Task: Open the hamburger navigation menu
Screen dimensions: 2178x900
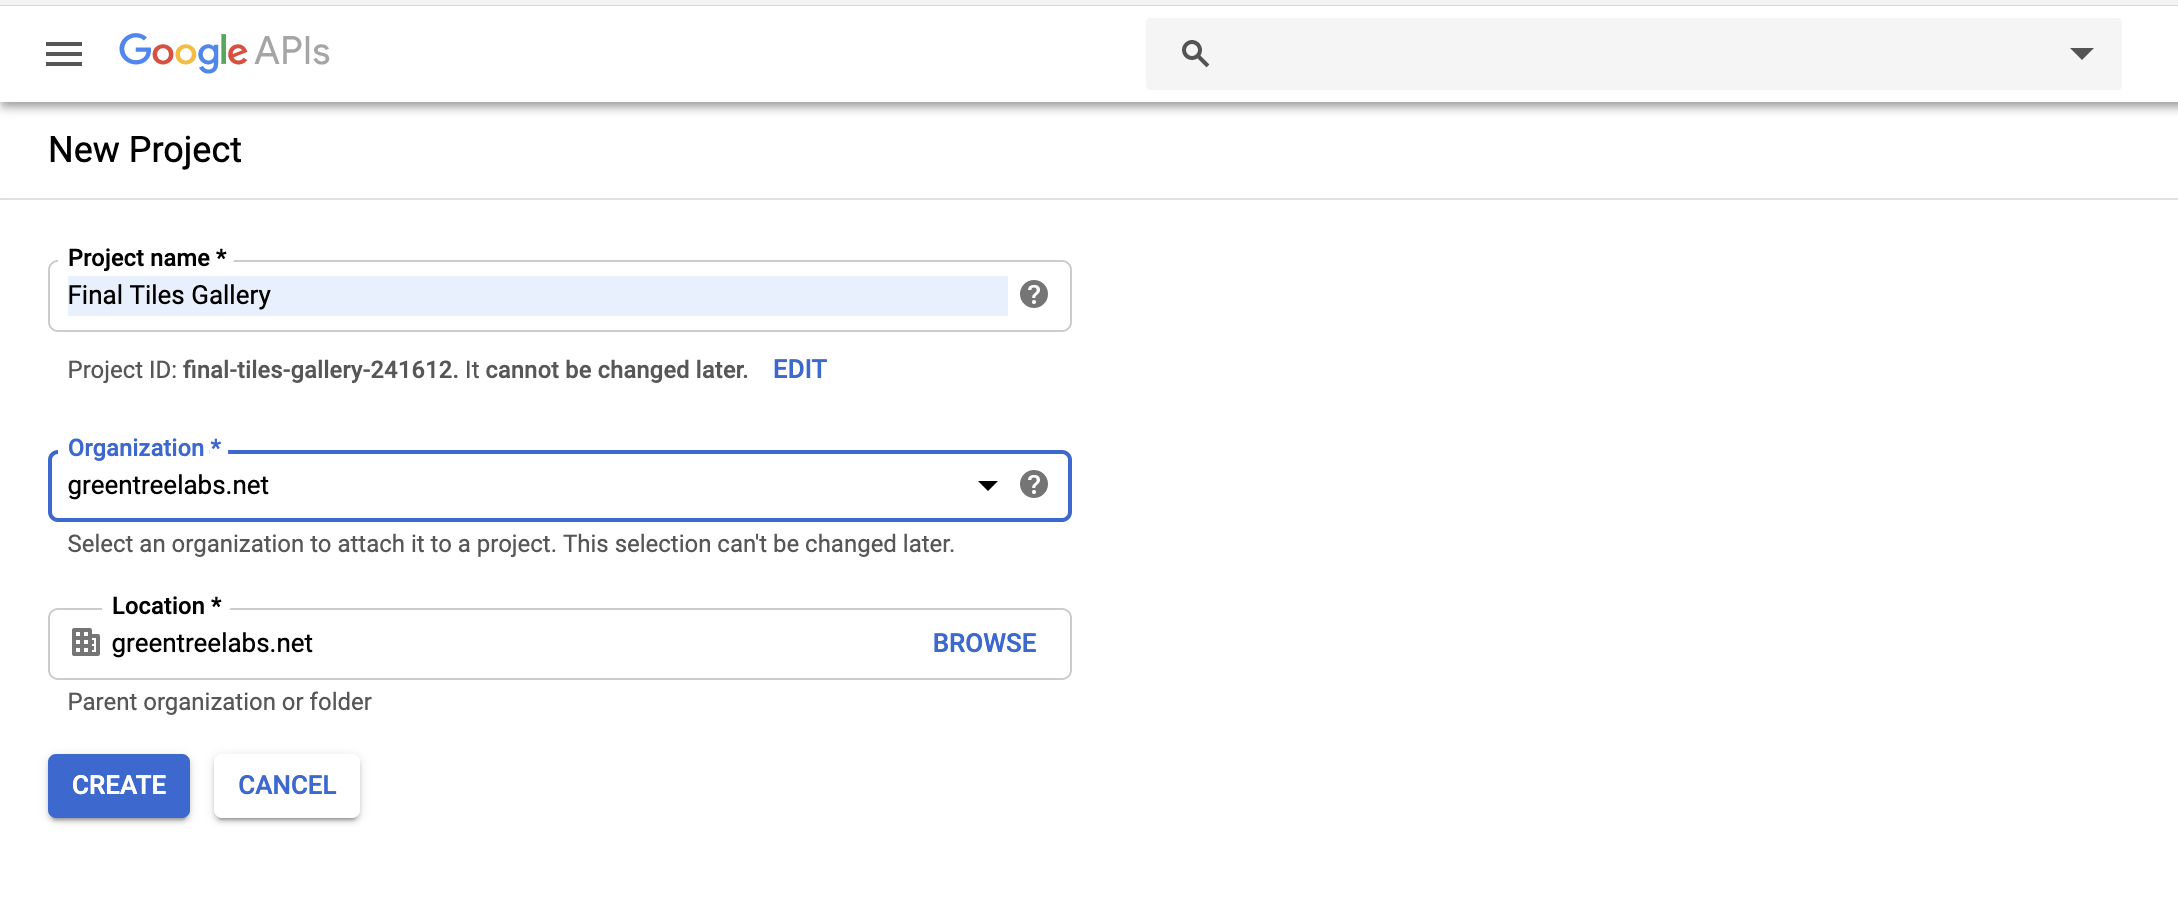Action: click(x=64, y=54)
